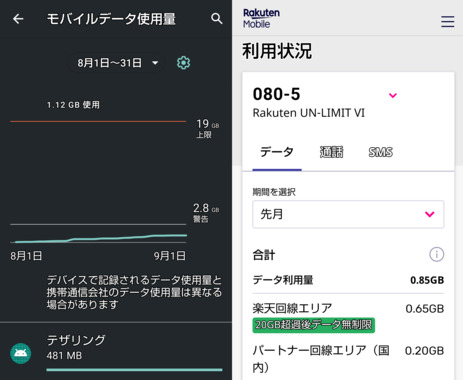Click the 20GB超過後データ無制限 green badge
Viewport: 463px width, 380px height.
click(x=314, y=325)
